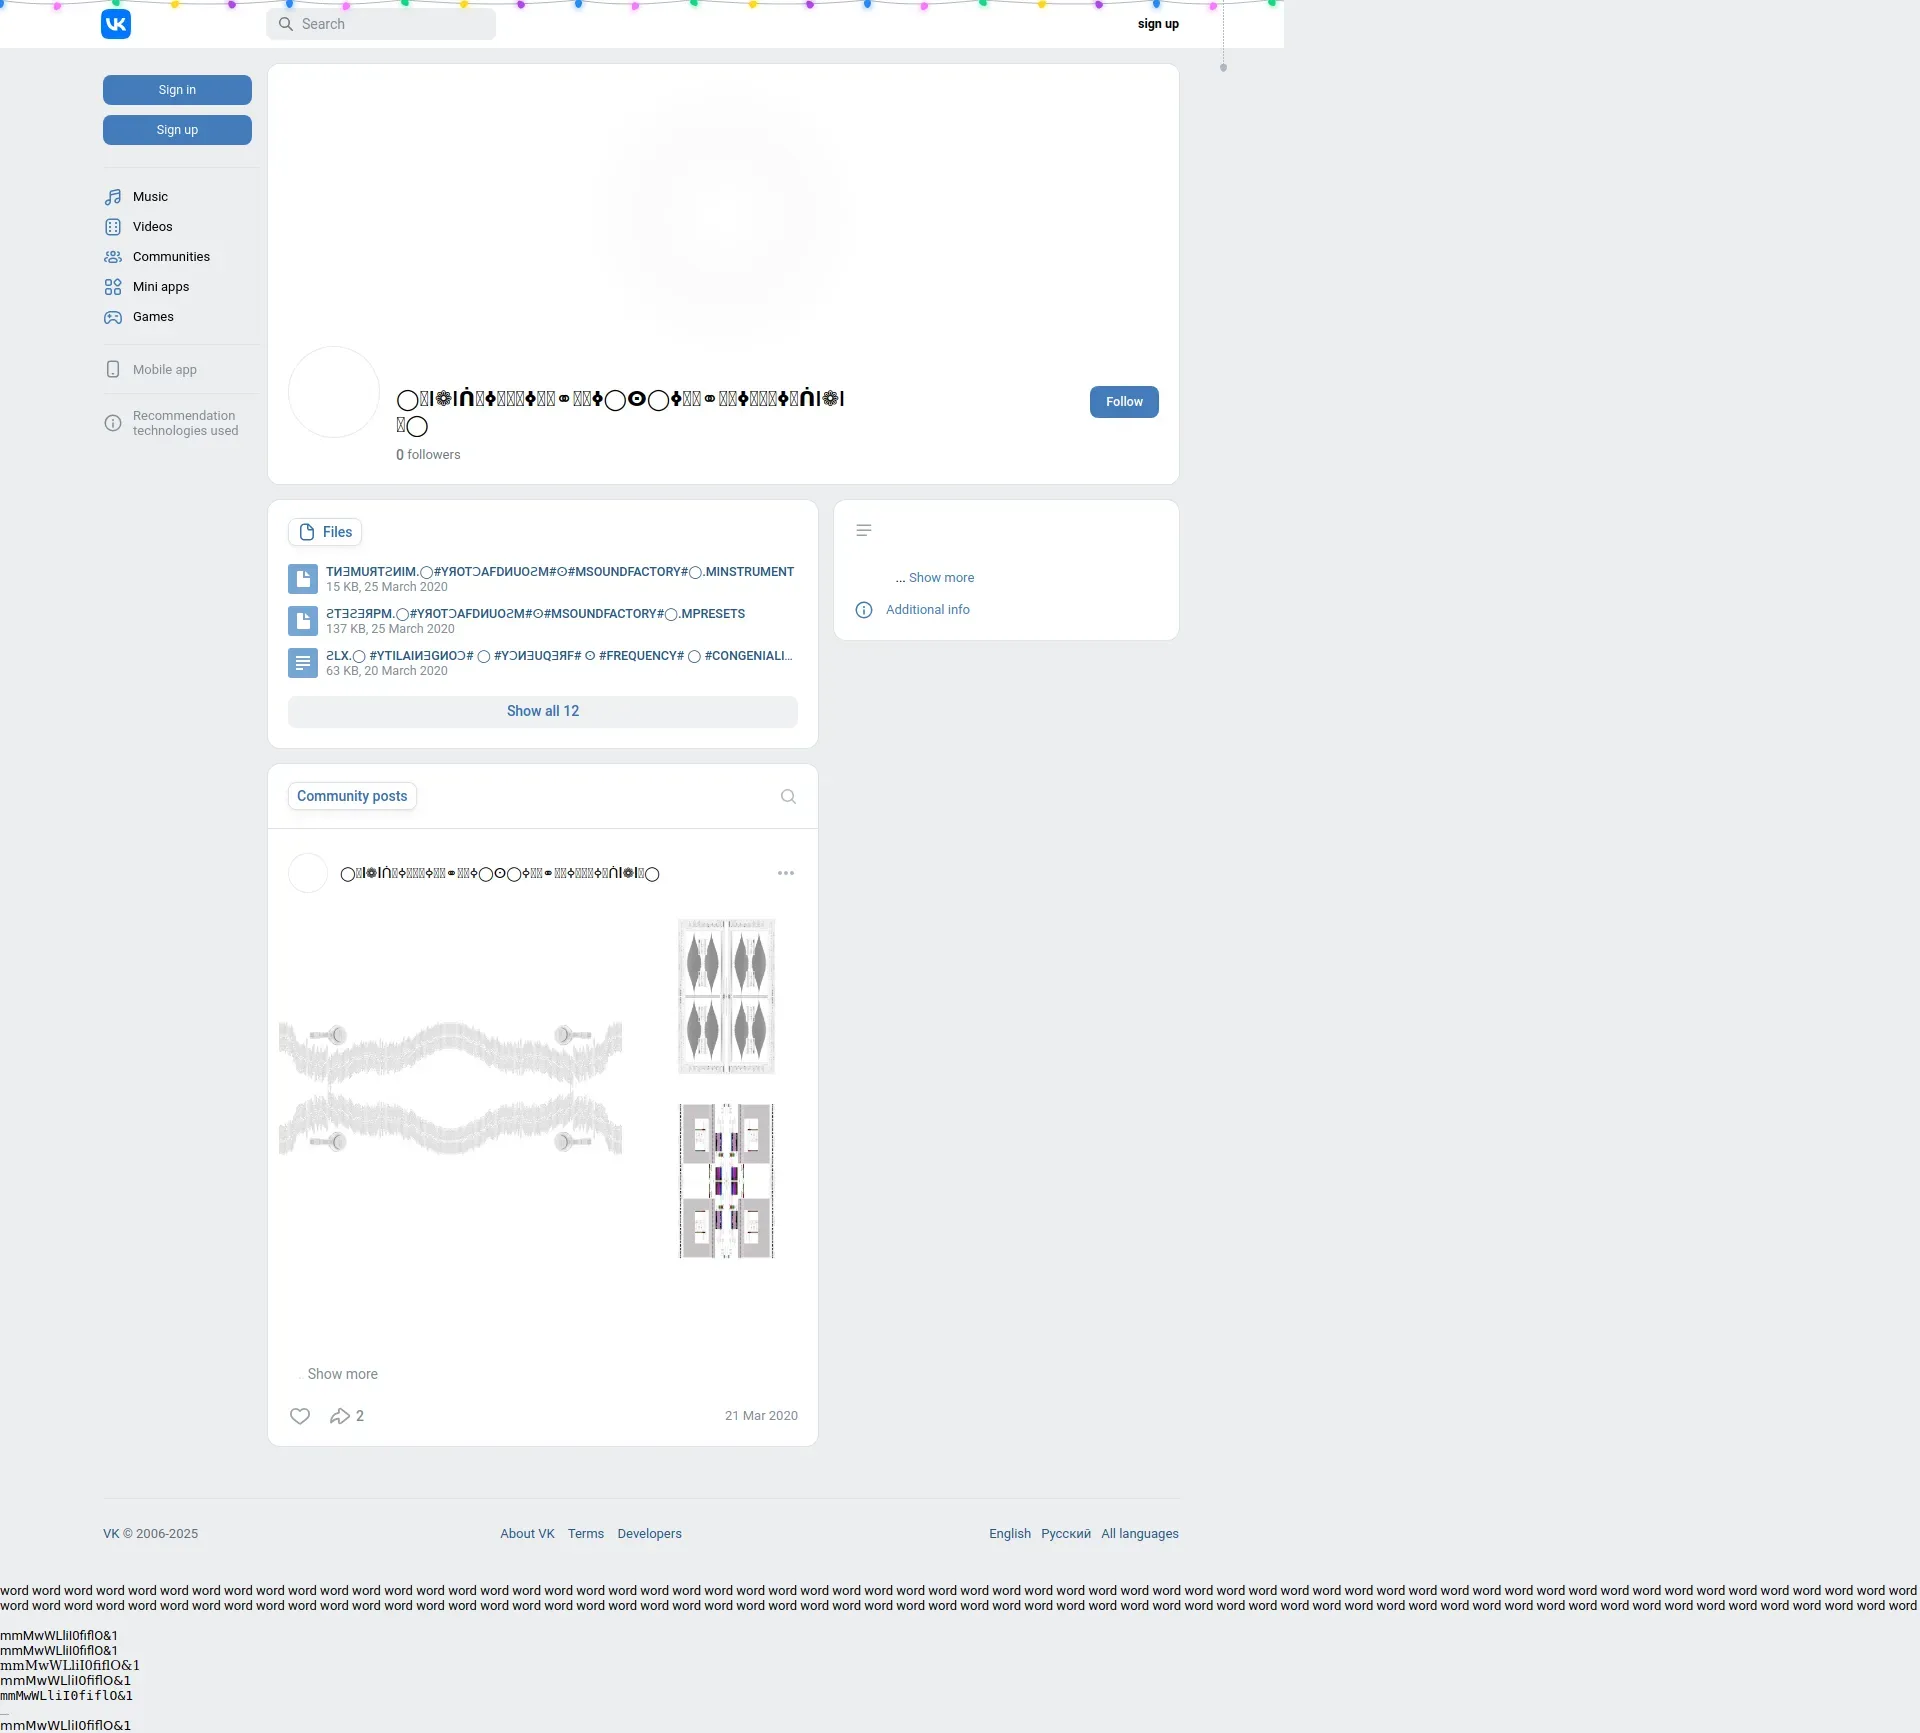Open post options three-dot menu
Screen dimensions: 1920x1733
click(x=786, y=873)
